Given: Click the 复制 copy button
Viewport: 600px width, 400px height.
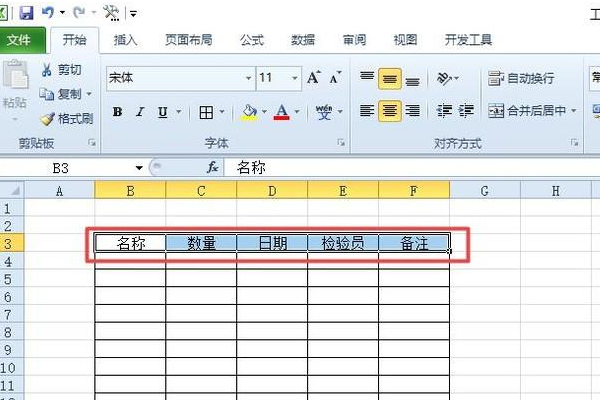Looking at the screenshot, I should coord(61,94).
